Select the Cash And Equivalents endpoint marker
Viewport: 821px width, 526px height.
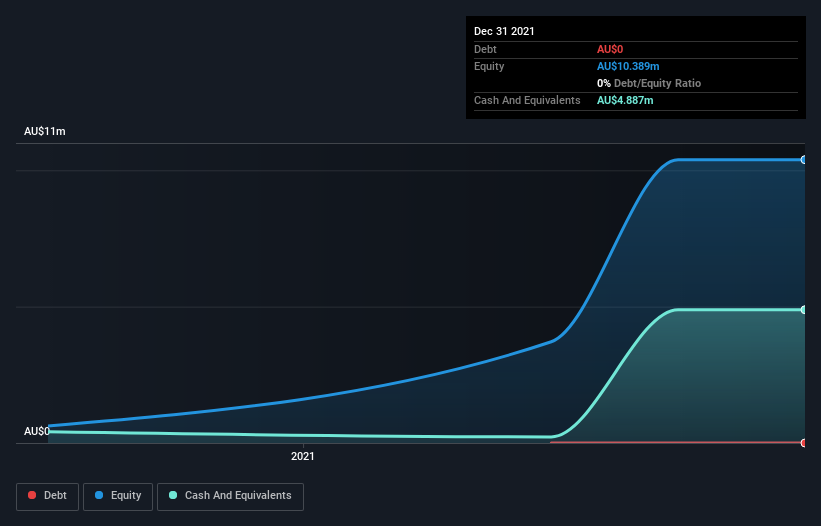804,310
